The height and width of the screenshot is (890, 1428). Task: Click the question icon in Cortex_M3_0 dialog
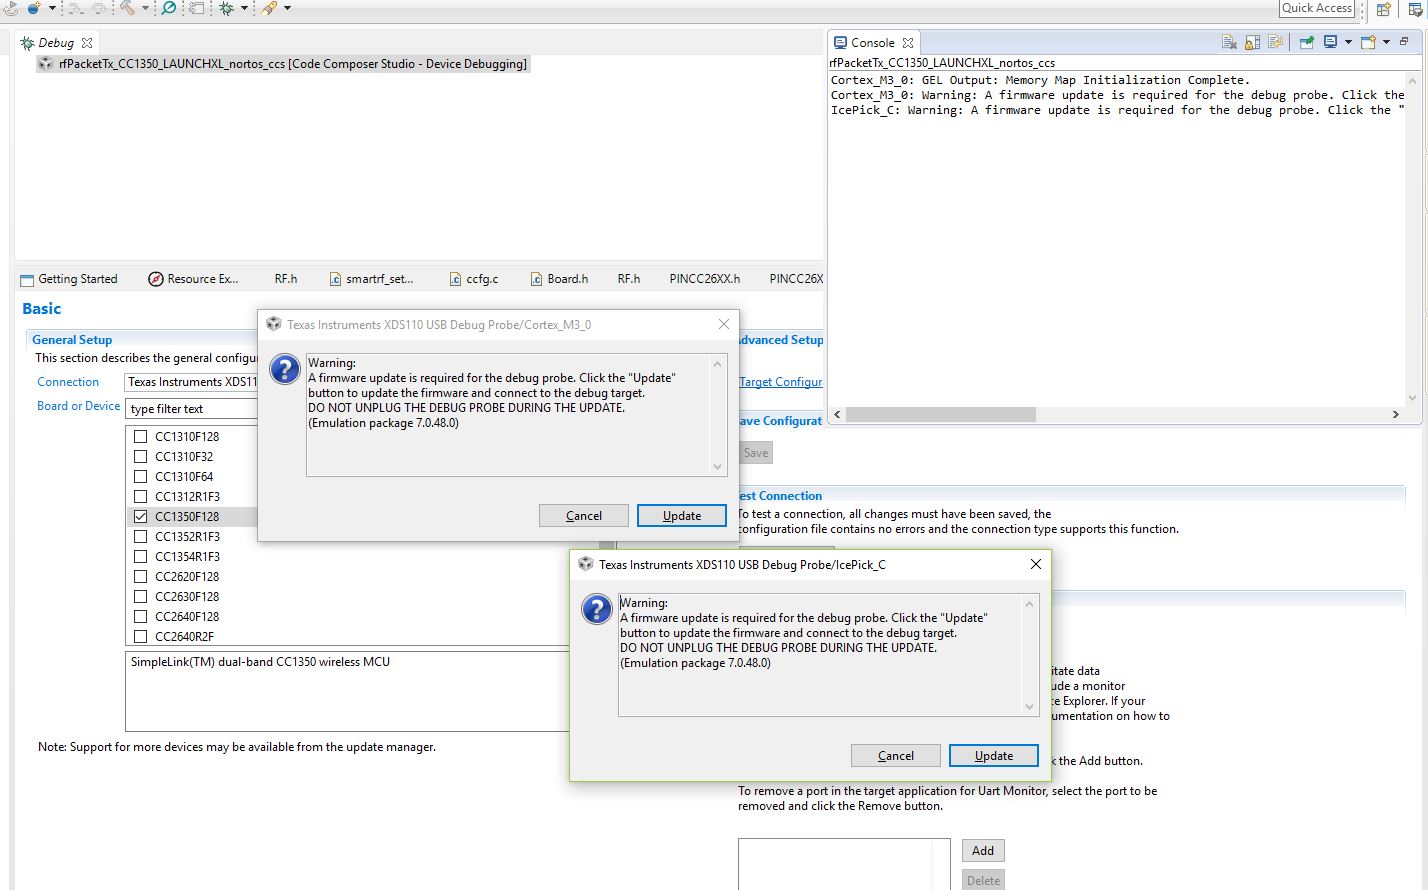[285, 369]
